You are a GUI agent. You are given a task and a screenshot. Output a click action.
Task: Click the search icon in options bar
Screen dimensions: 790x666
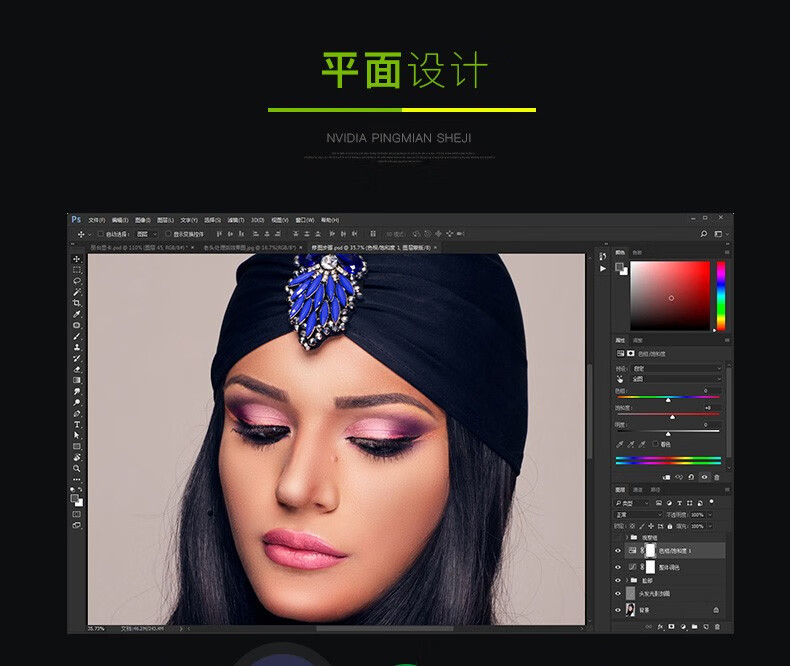[703, 234]
